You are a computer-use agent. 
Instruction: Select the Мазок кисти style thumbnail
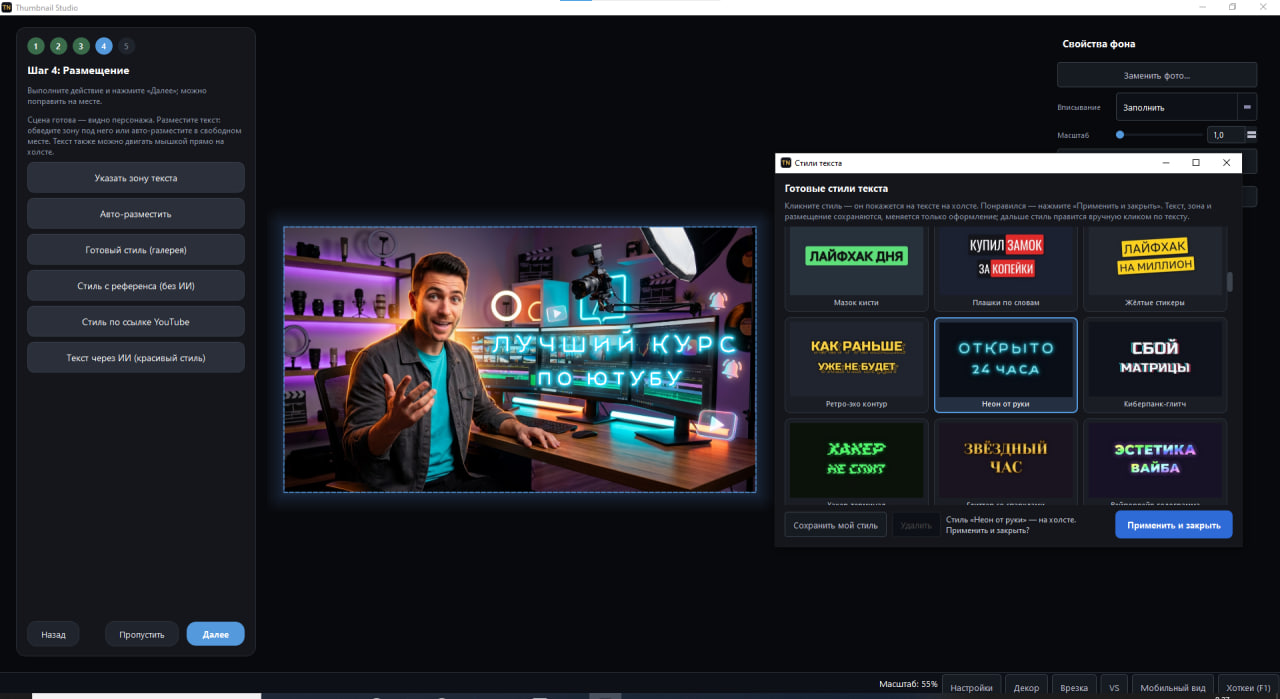[856, 266]
